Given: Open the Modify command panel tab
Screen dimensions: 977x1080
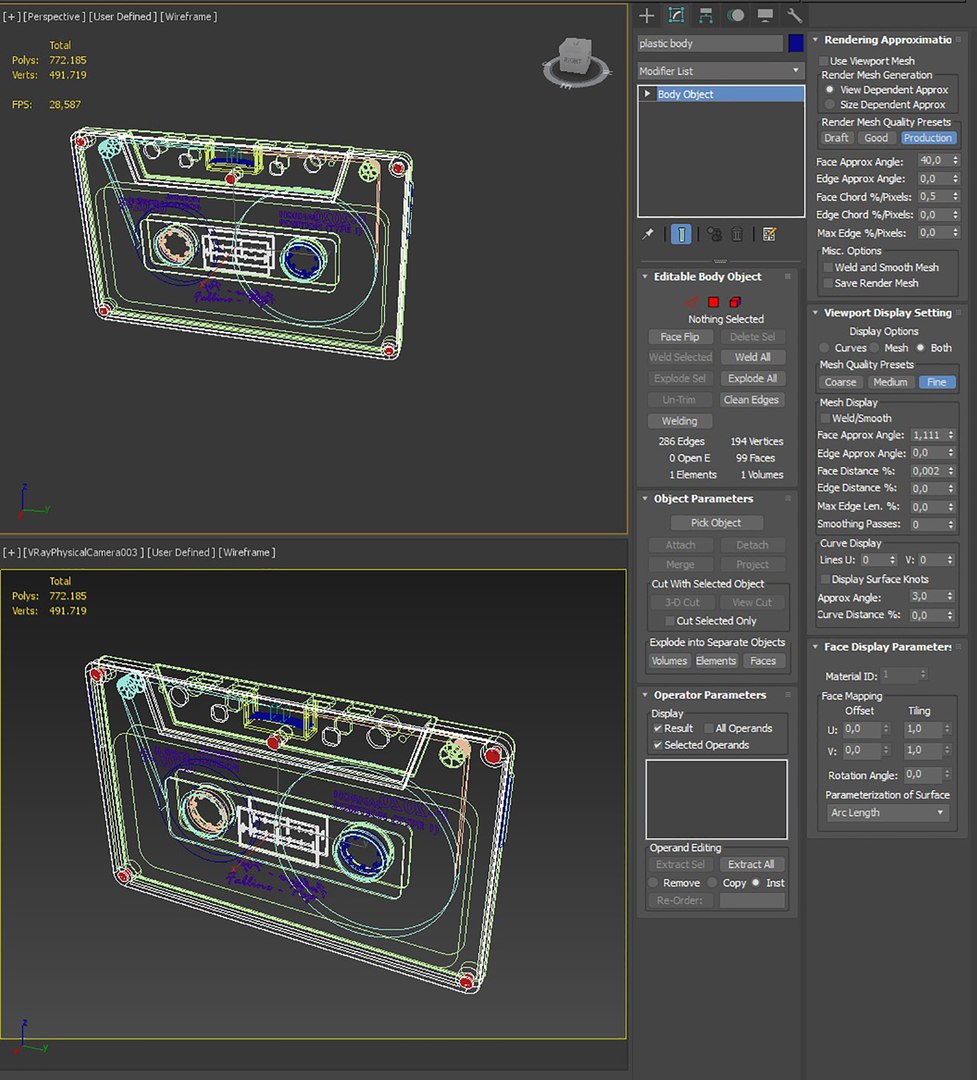Looking at the screenshot, I should [676, 15].
